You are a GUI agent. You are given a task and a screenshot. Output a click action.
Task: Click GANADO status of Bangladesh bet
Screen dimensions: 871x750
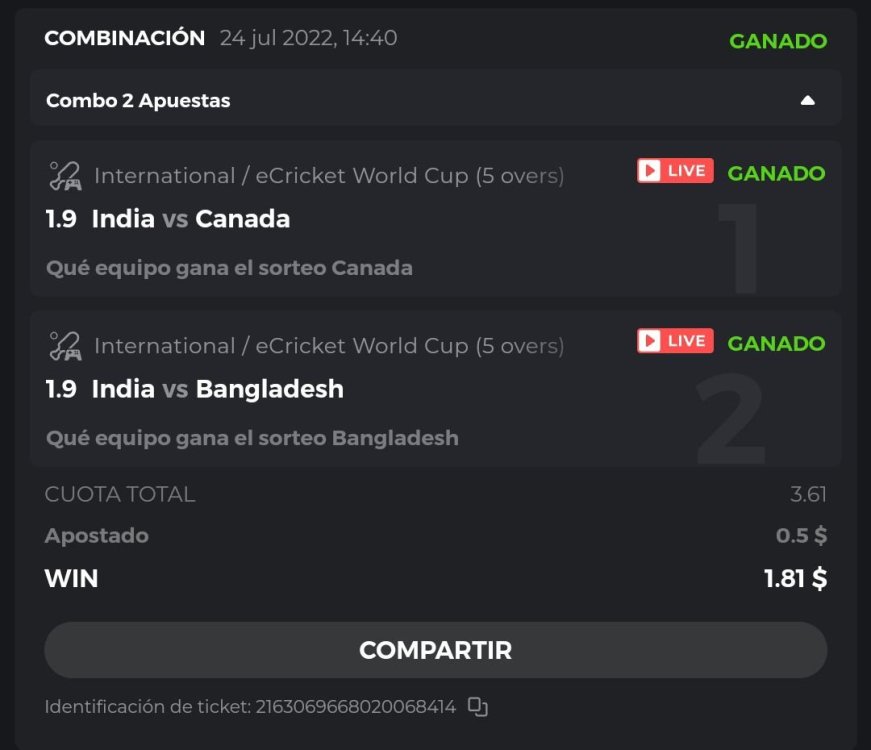click(x=776, y=343)
